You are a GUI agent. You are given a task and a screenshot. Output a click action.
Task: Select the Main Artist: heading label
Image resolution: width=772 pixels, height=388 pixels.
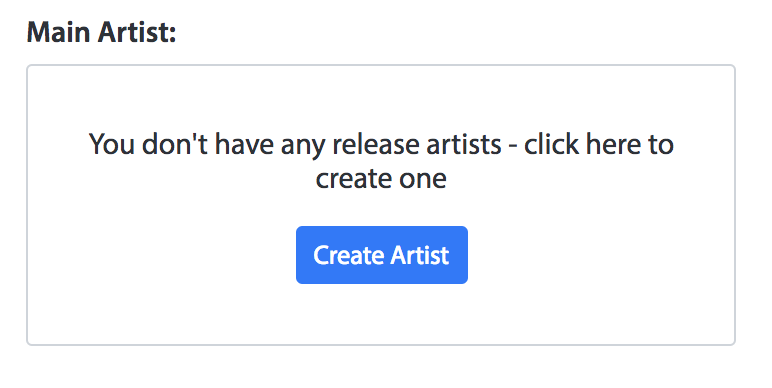(x=101, y=32)
